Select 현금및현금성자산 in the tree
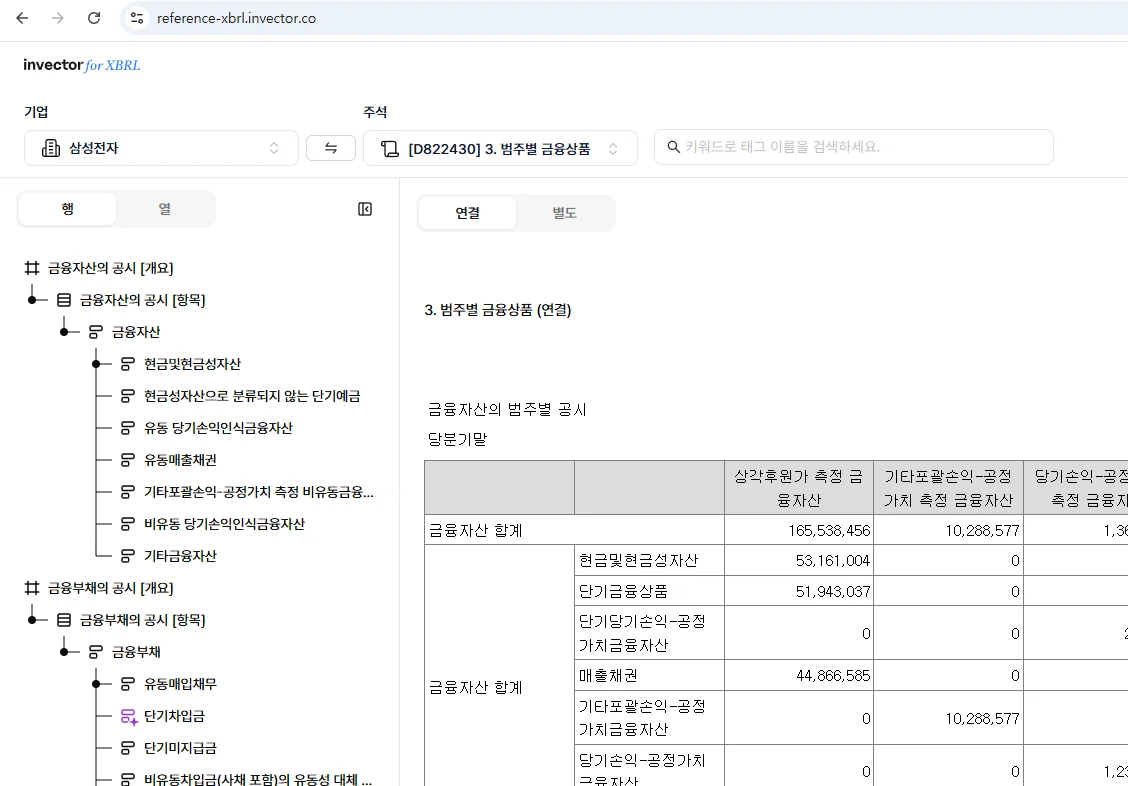The width and height of the screenshot is (1128, 786). (192, 364)
